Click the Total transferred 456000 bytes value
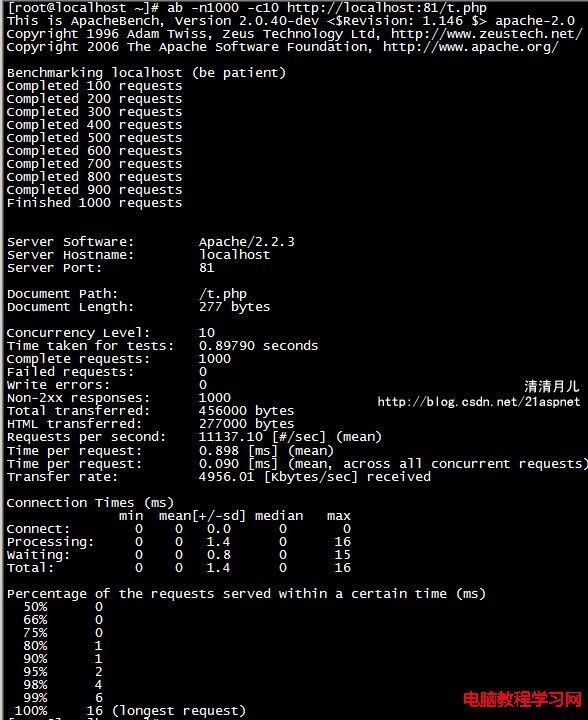Screen dimensions: 588x720 (x=246, y=411)
